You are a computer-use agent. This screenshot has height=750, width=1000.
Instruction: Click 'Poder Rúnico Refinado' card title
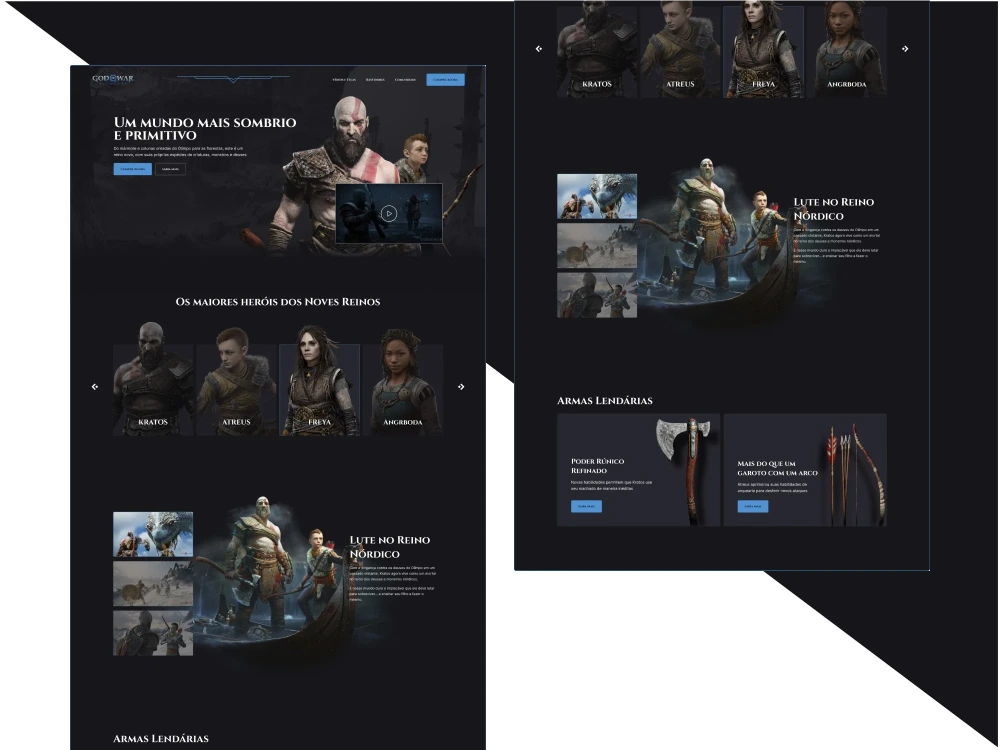click(x=598, y=466)
